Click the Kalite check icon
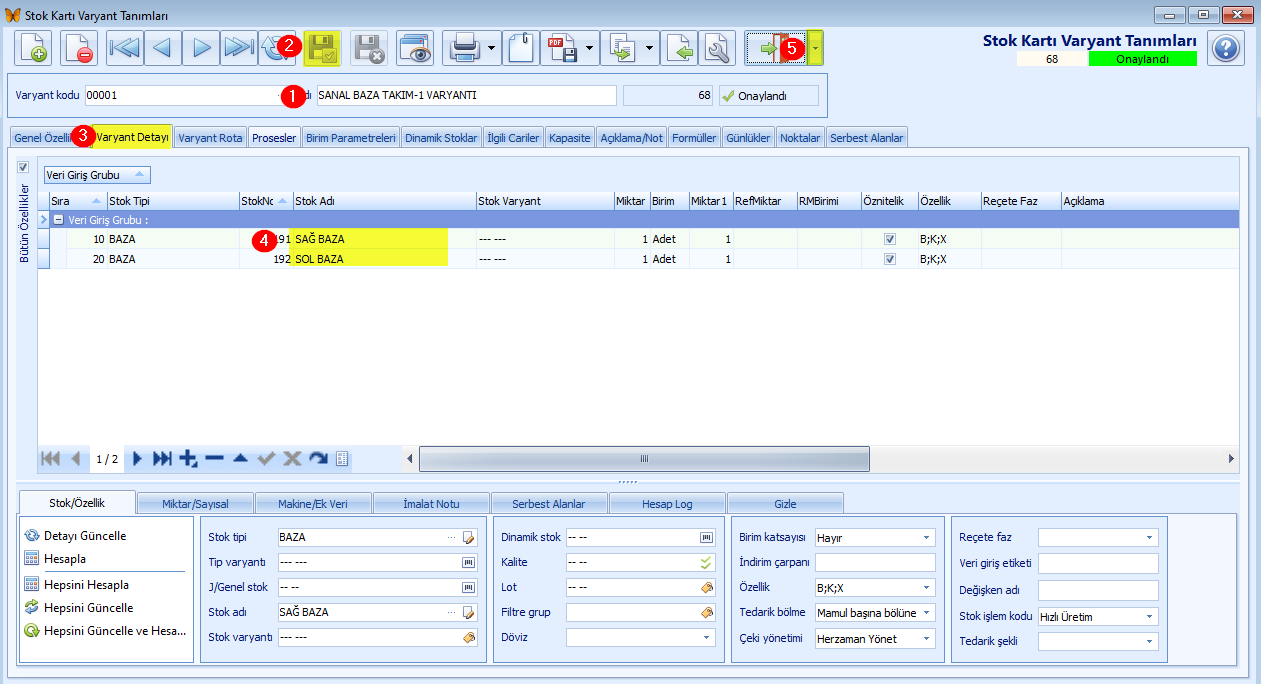 pos(707,562)
